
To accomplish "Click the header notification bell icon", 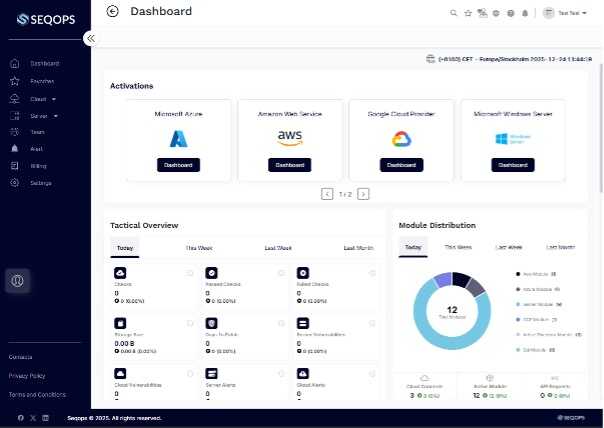I will (x=525, y=13).
